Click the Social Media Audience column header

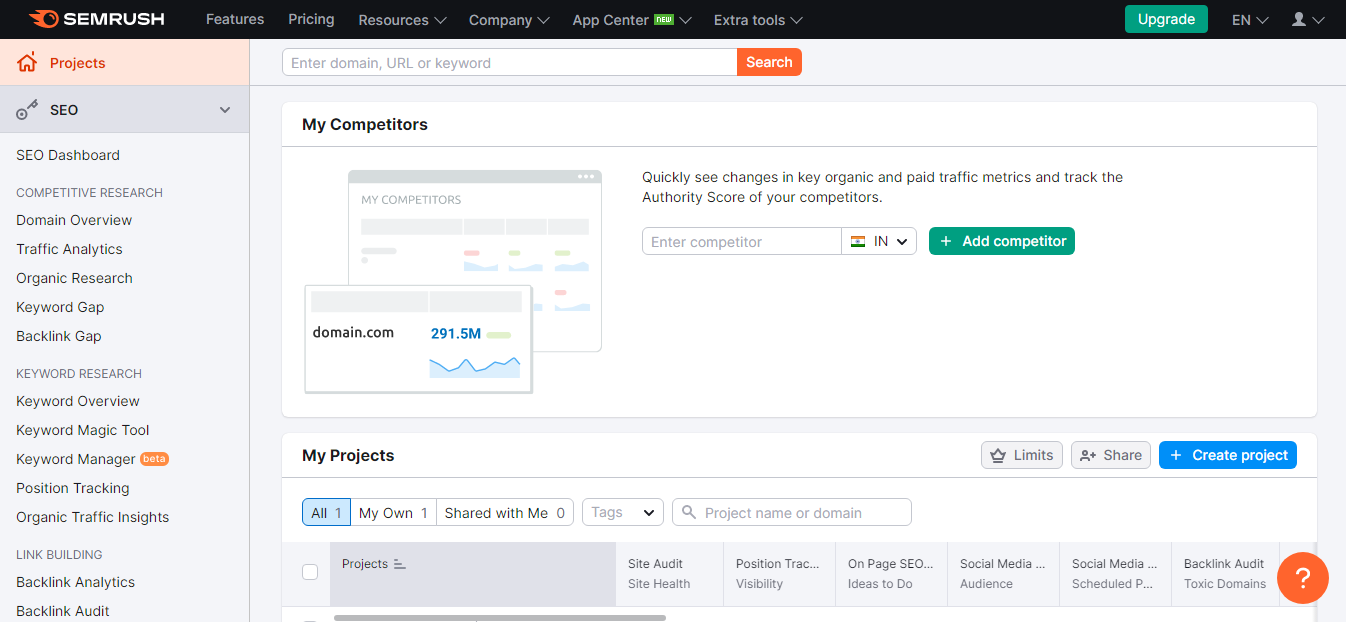coord(1003,574)
